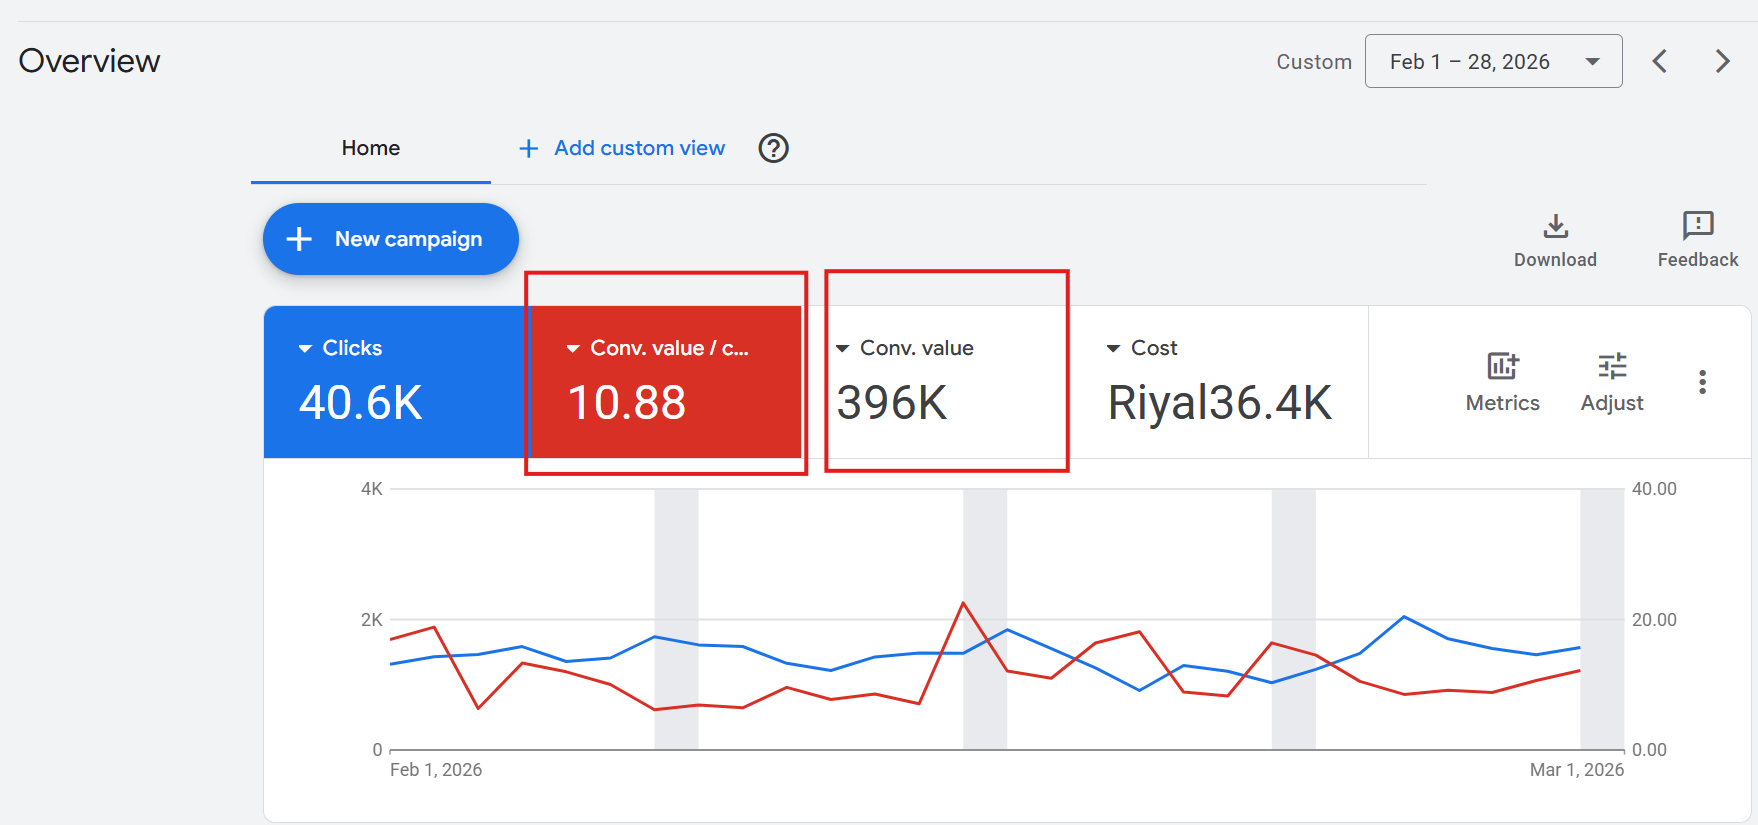Image resolution: width=1758 pixels, height=825 pixels.
Task: Click the Mar 1, 2026 axis label
Action: [x=1577, y=770]
